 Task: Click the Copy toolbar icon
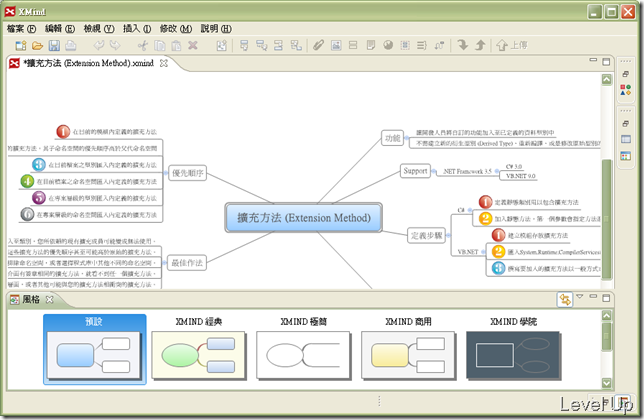(x=160, y=45)
